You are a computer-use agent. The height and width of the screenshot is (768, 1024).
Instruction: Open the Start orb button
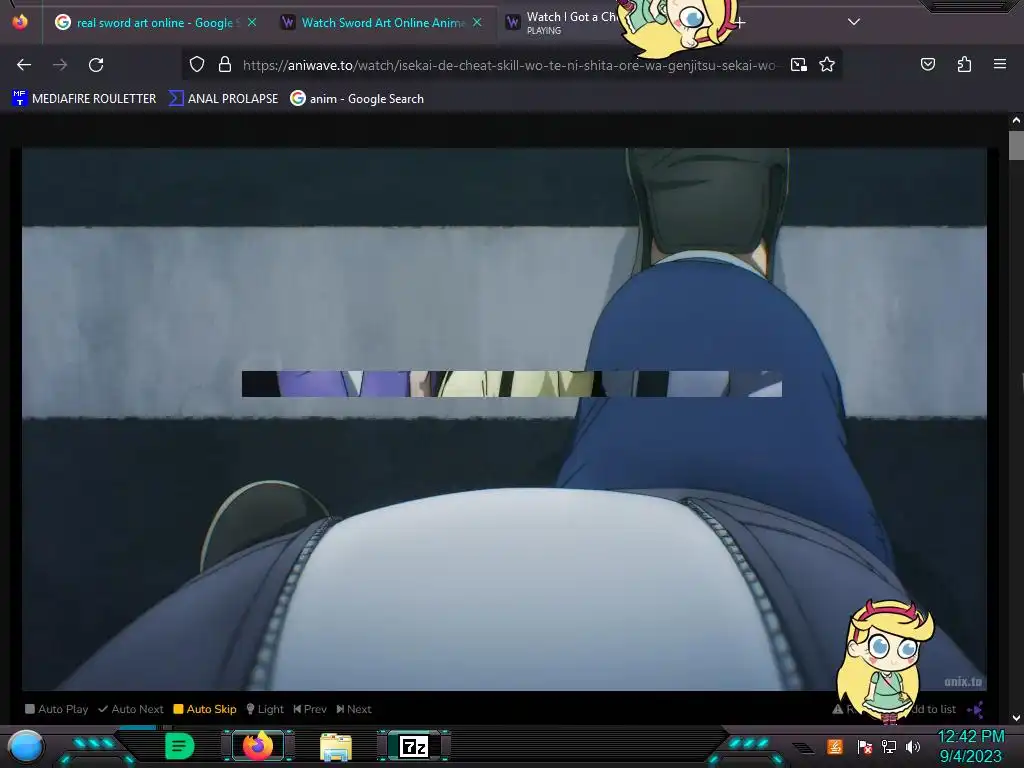point(26,747)
